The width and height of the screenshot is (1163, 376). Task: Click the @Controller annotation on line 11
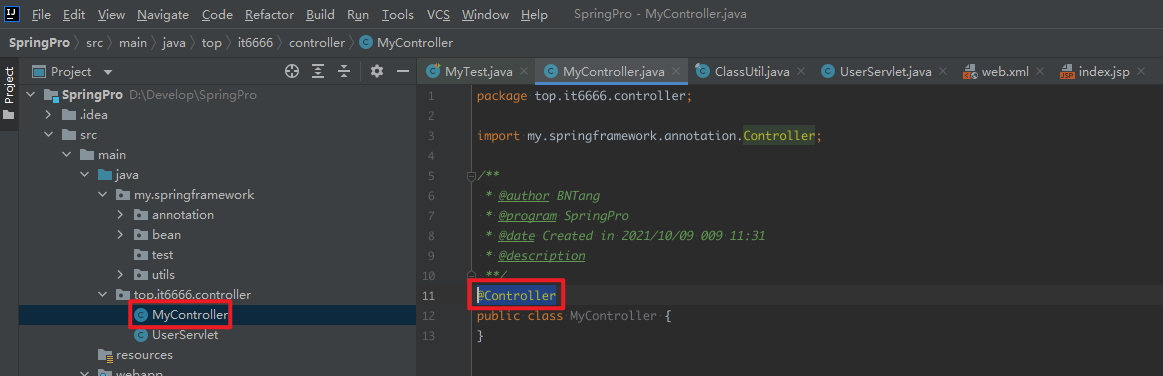(516, 295)
